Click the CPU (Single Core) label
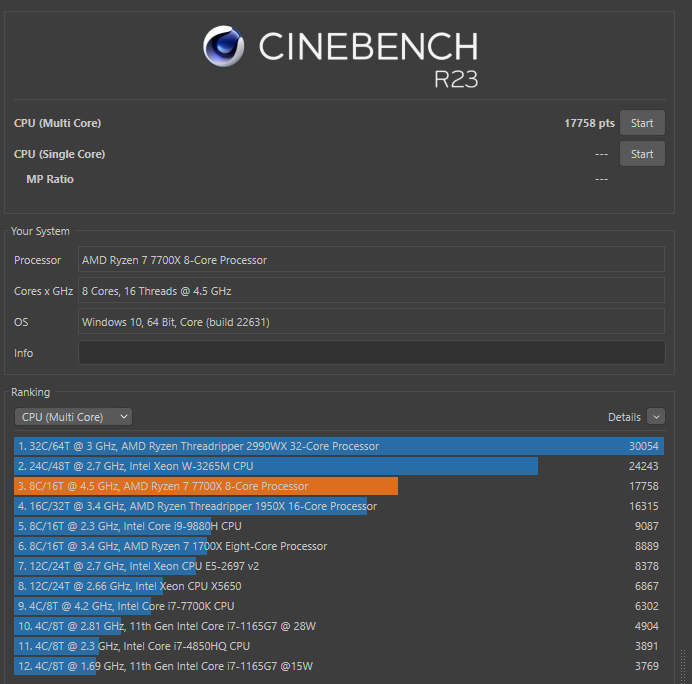This screenshot has height=684, width=692. click(x=60, y=154)
